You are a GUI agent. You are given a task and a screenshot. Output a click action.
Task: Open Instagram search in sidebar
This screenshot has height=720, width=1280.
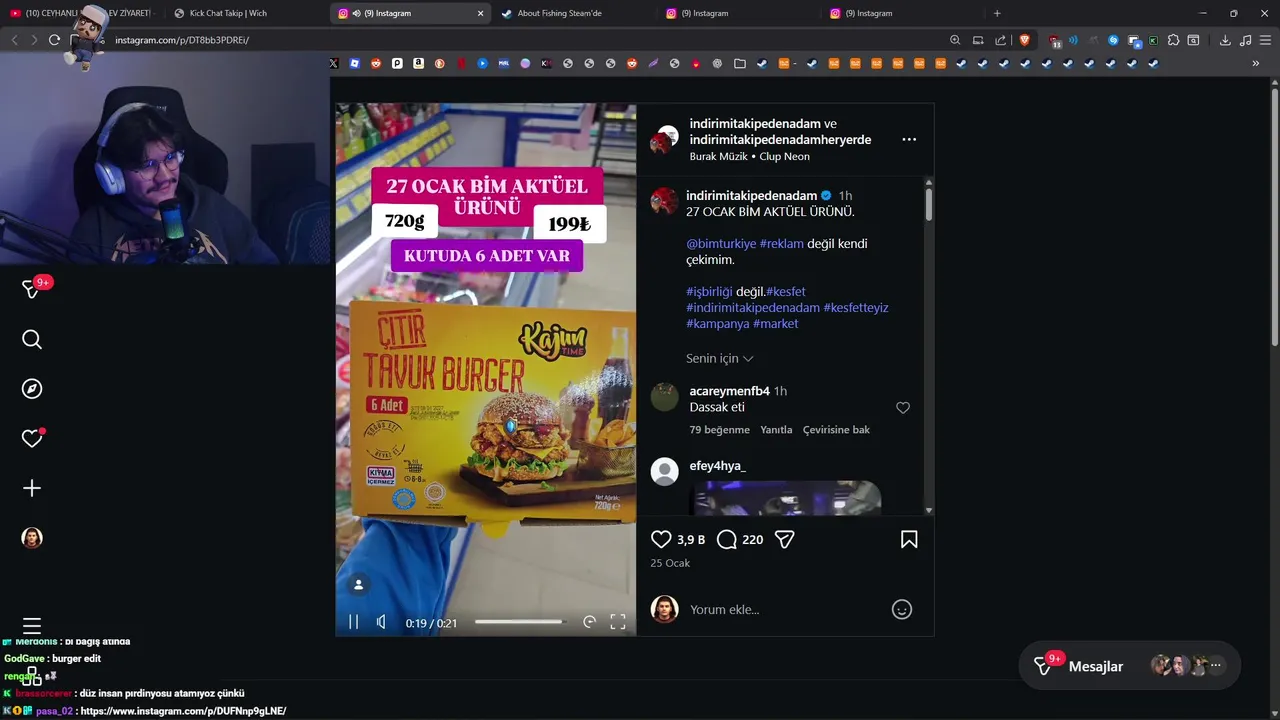pos(32,340)
